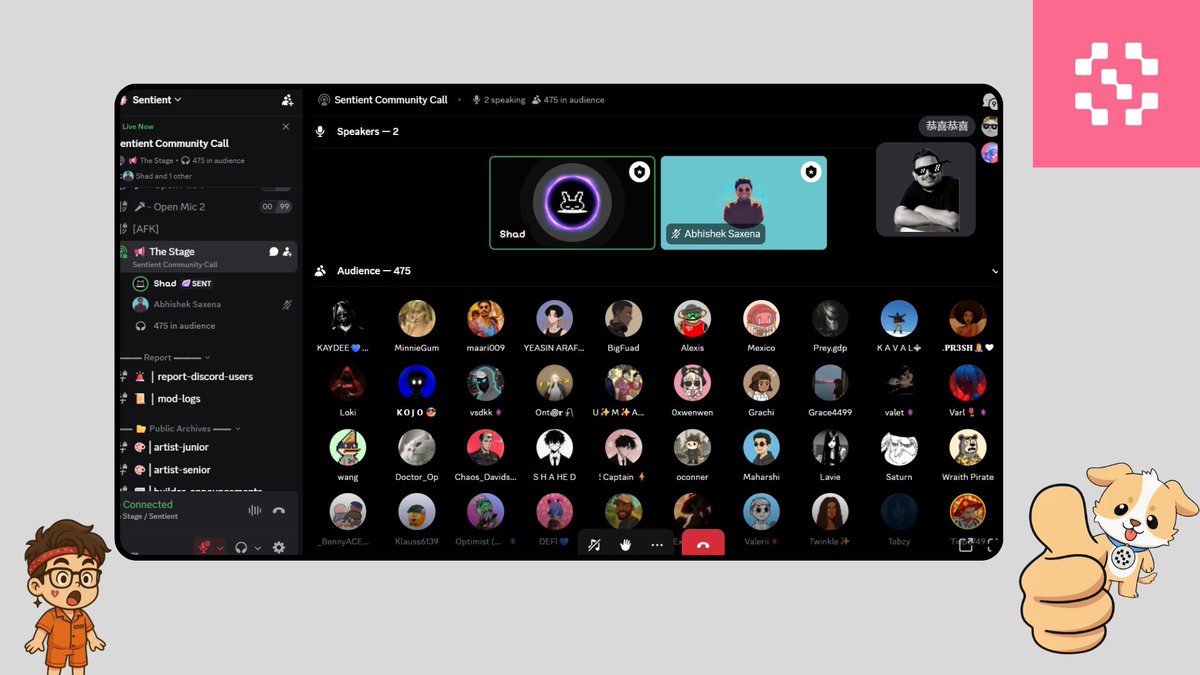Toggle the red muted microphone in user panel
This screenshot has height=675, width=1200.
point(206,547)
